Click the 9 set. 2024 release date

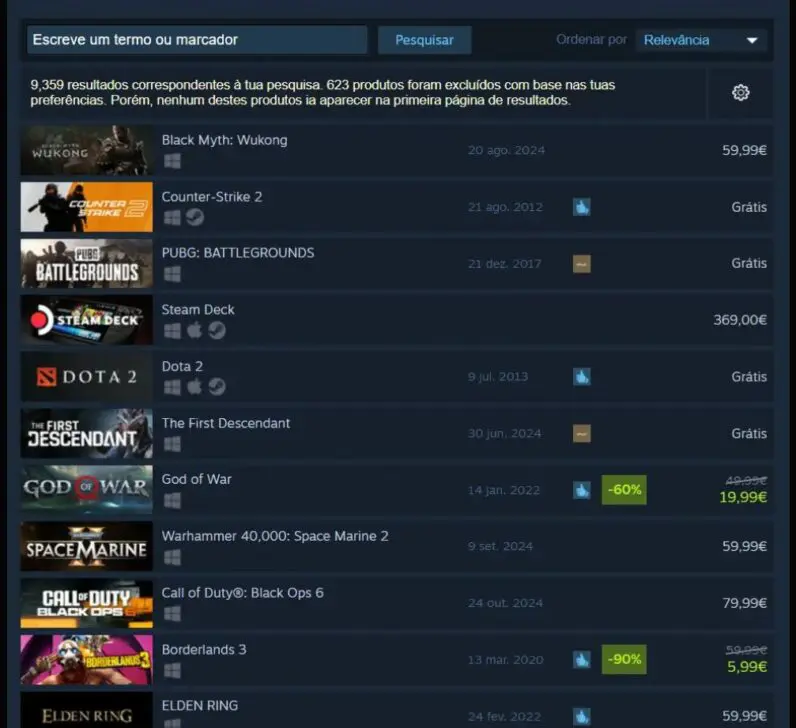pos(500,546)
